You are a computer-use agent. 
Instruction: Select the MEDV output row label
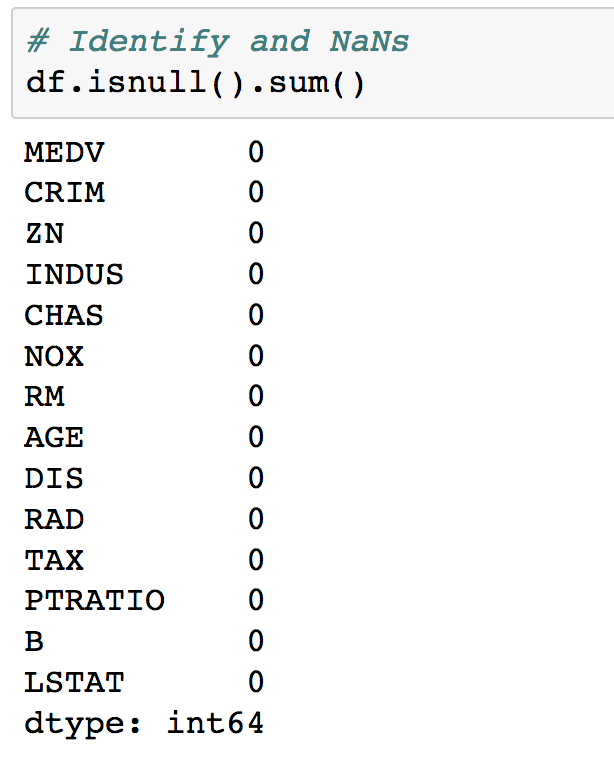(64, 152)
